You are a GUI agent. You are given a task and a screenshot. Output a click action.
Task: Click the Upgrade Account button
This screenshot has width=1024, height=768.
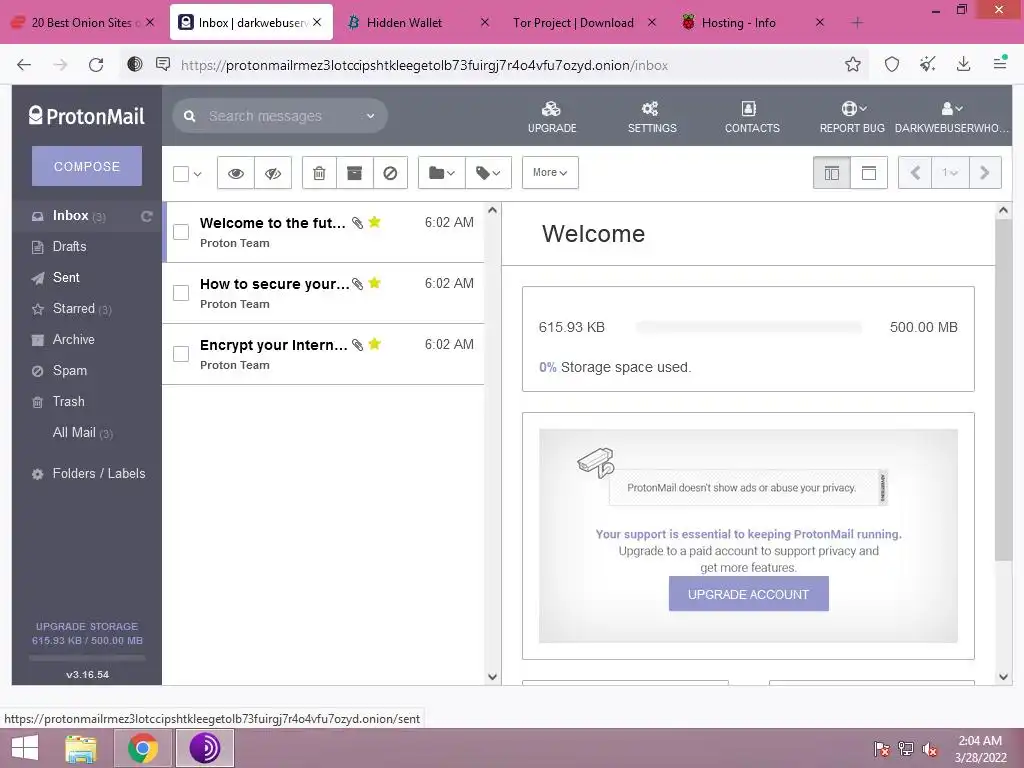coord(748,594)
